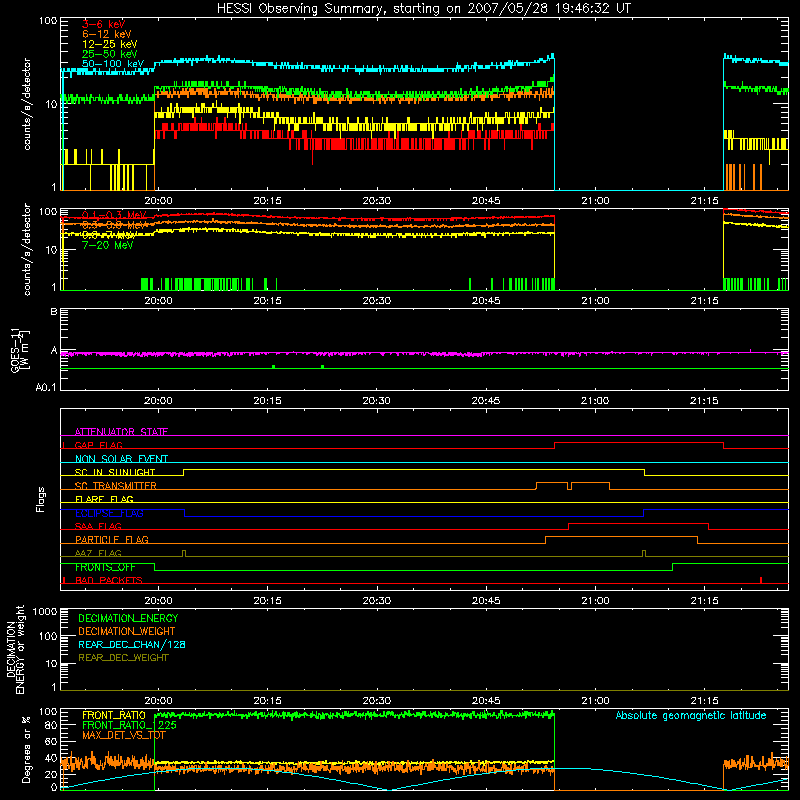Click the green FRONT_RATIO_1225 legend label
The width and height of the screenshot is (800, 800).
(x=129, y=725)
